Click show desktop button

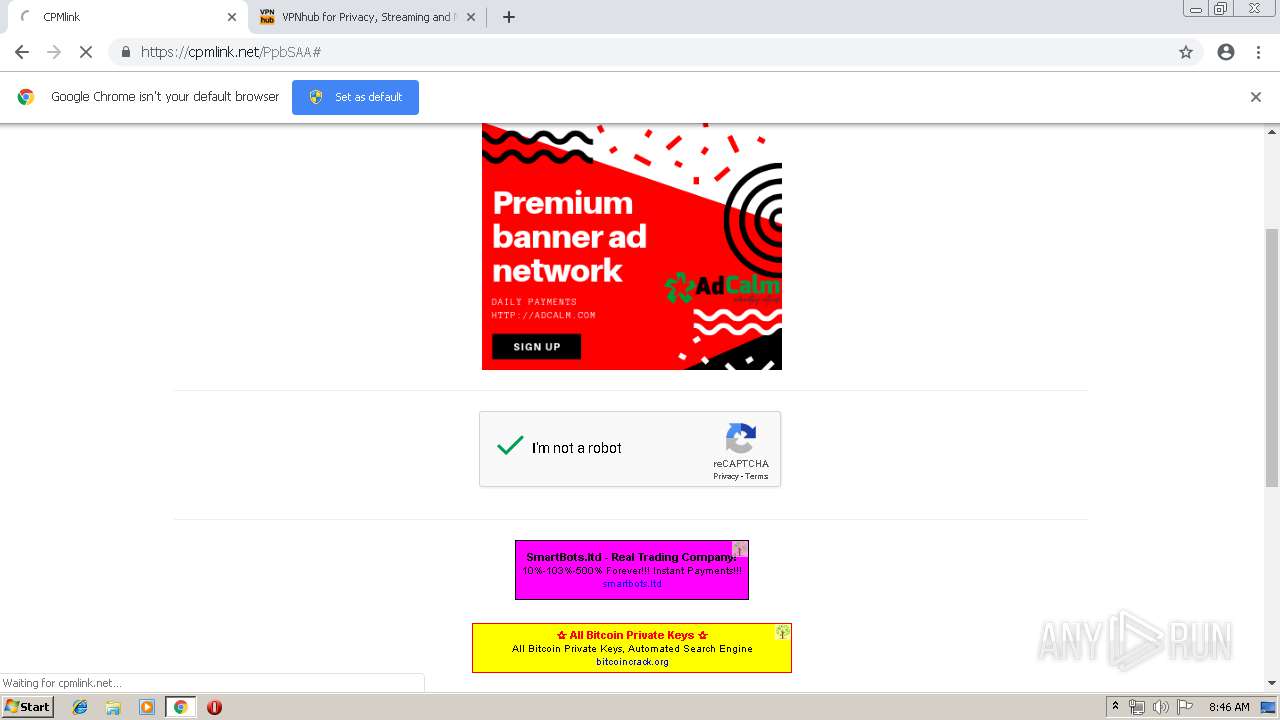[1268, 707]
